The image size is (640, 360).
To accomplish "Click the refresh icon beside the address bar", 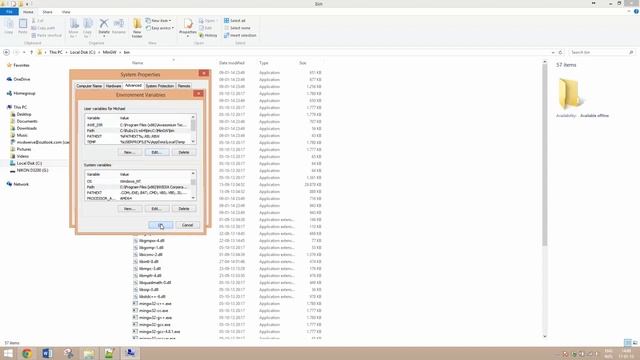I will coord(560,52).
